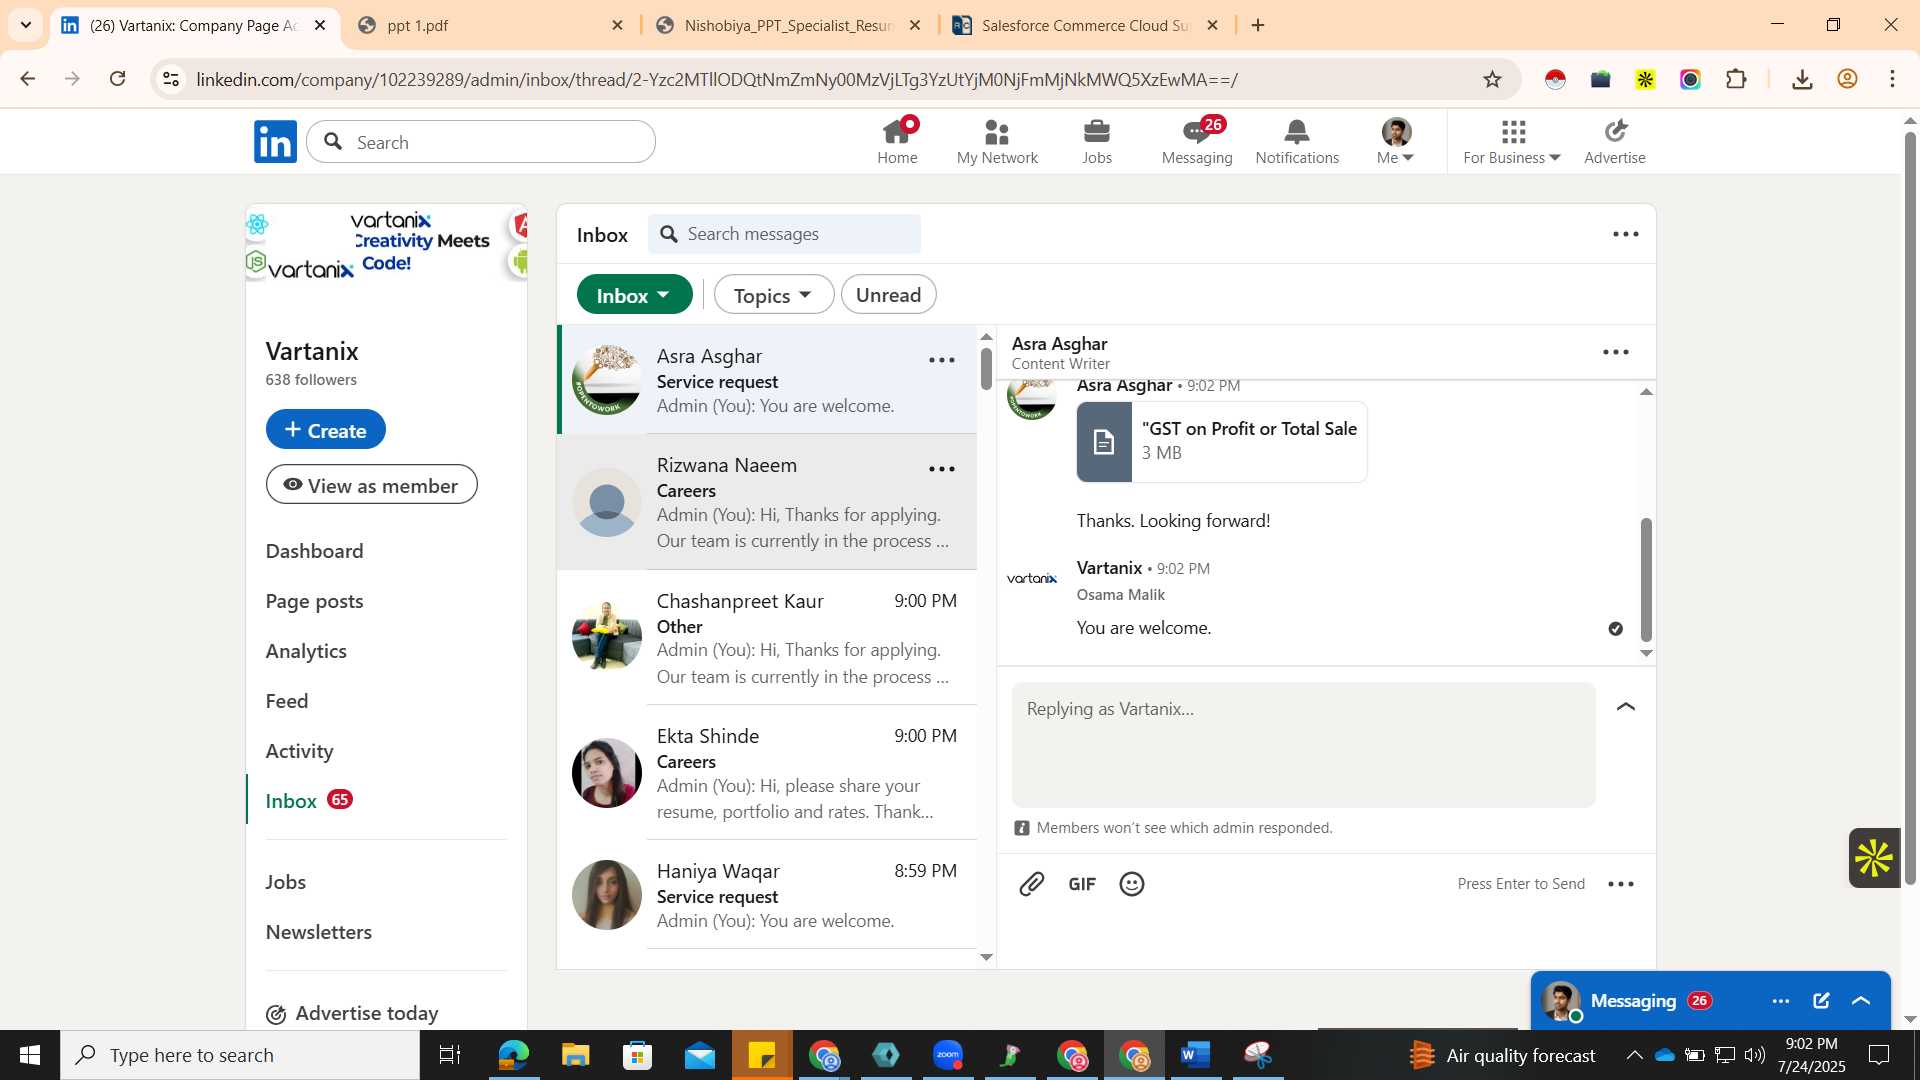The width and height of the screenshot is (1920, 1080).
Task: Open inbox header three-dot options menu
Action: pyautogui.click(x=1626, y=234)
